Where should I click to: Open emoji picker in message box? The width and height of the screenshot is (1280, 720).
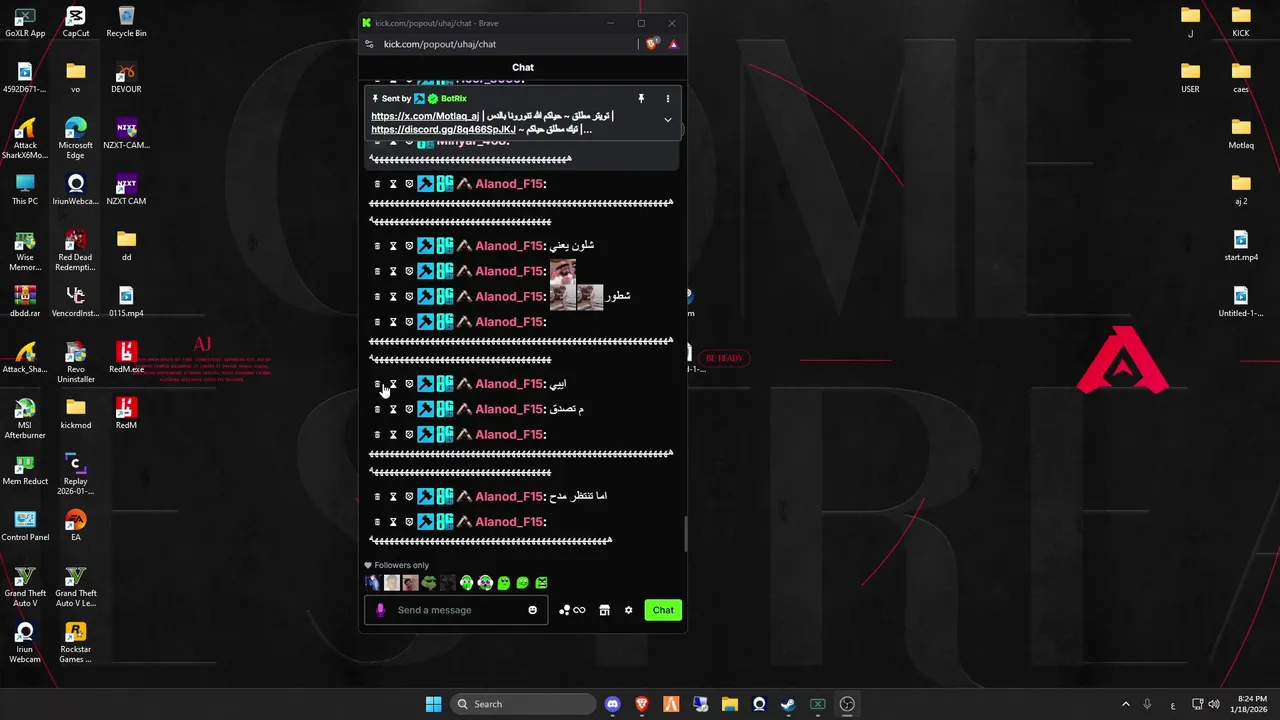pos(532,610)
